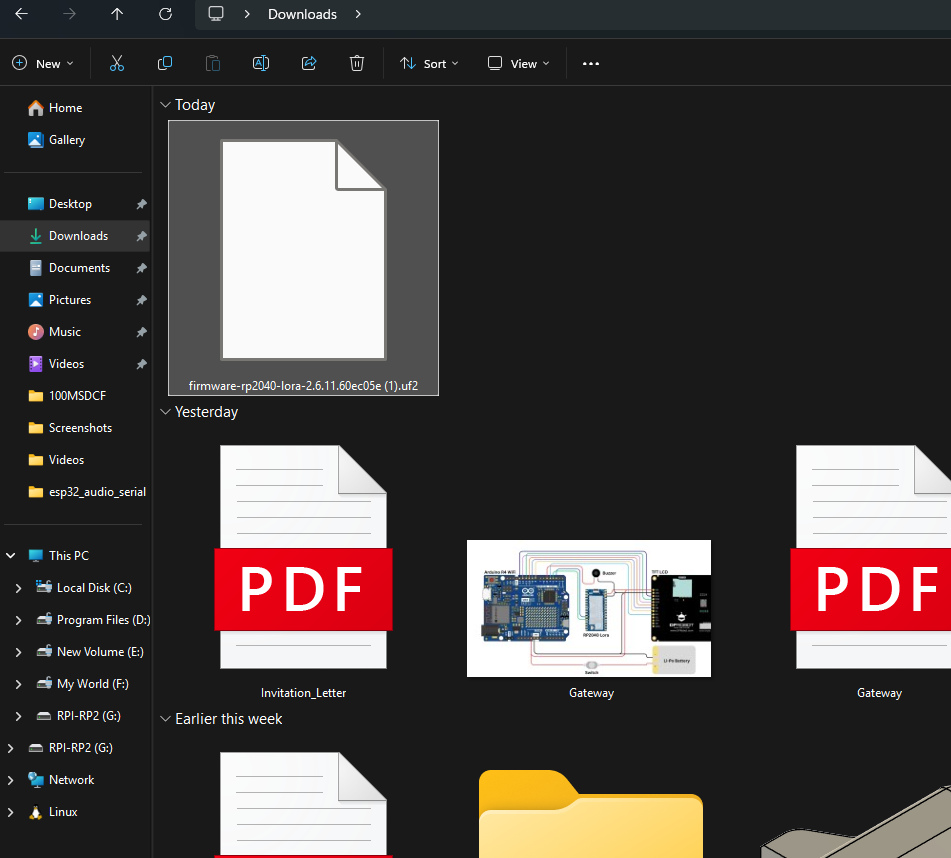Open the Sort dropdown menu
This screenshot has width=951, height=858.
click(x=429, y=63)
